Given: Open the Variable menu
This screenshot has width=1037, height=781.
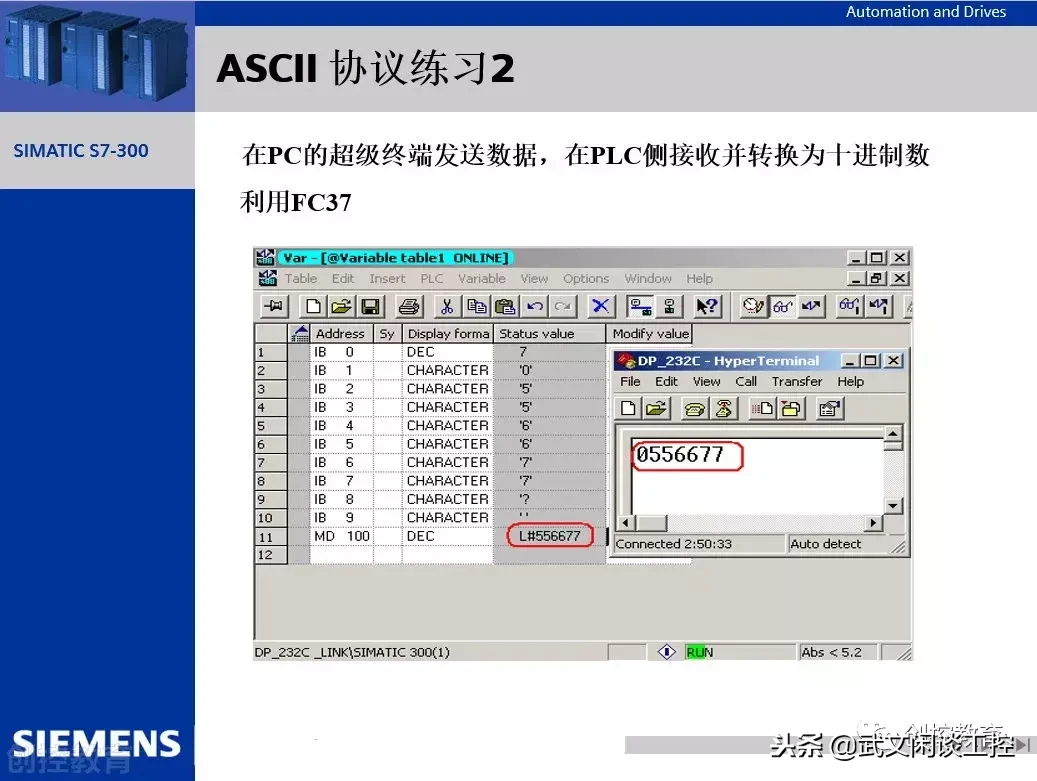Looking at the screenshot, I should click(x=481, y=278).
